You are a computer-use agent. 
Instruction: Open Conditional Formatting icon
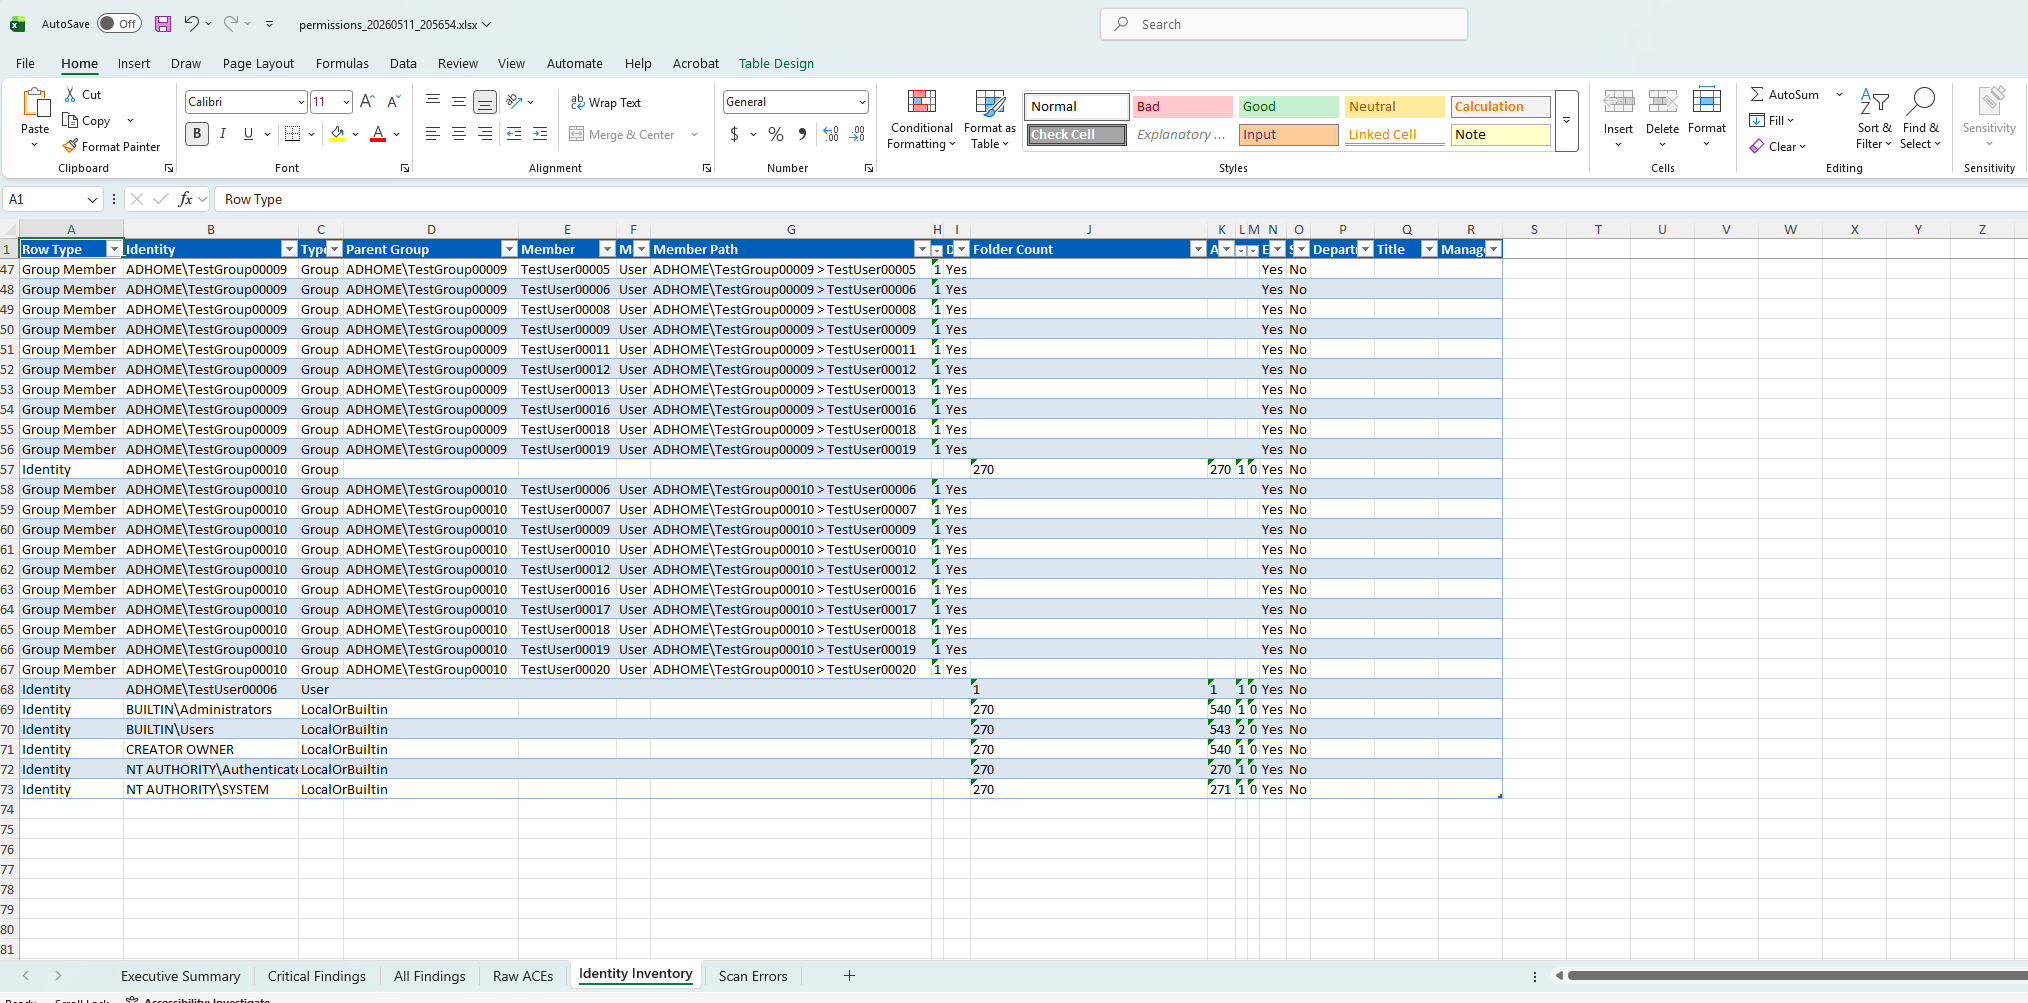[x=921, y=102]
